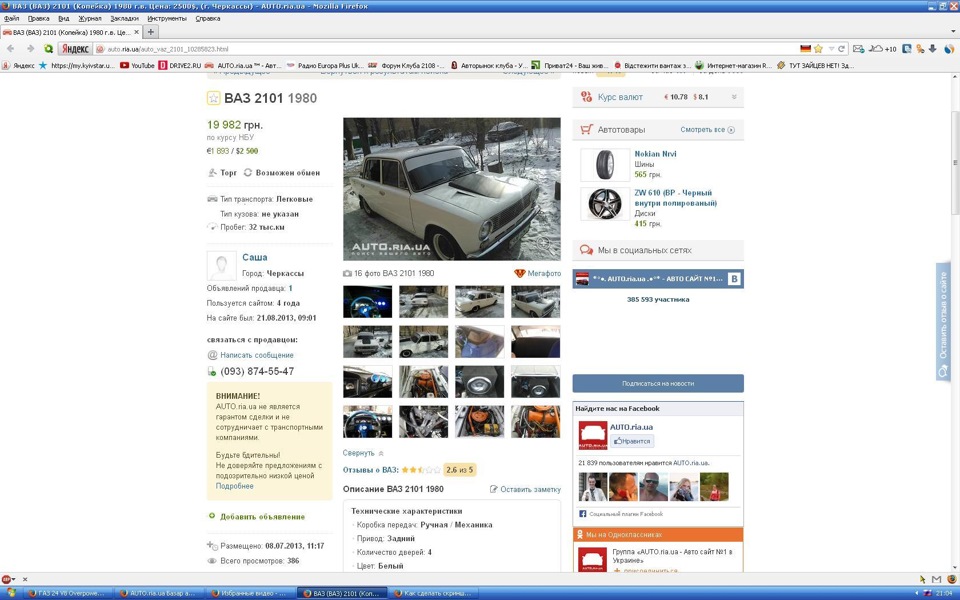Click the page vertical scrollbar thumb

(x=954, y=162)
